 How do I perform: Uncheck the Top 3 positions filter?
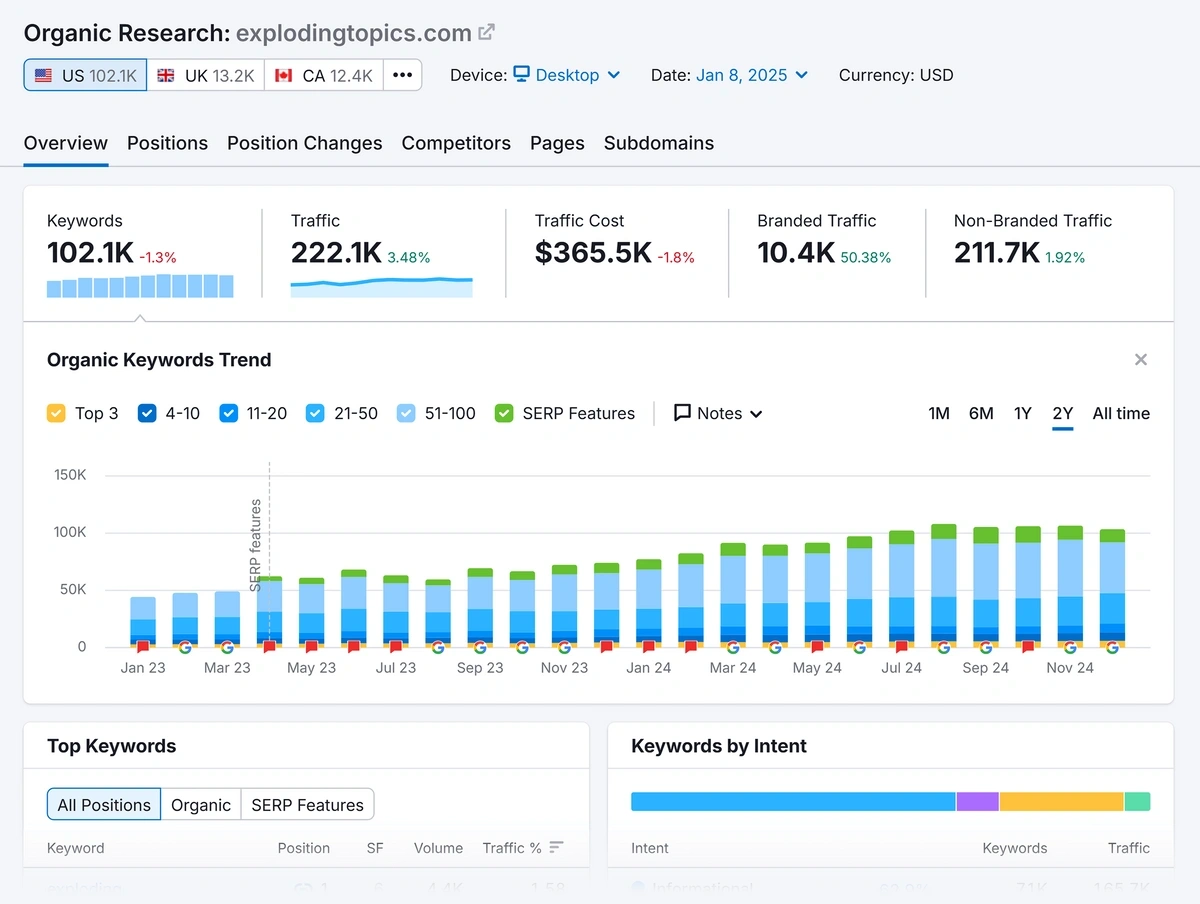(56, 413)
